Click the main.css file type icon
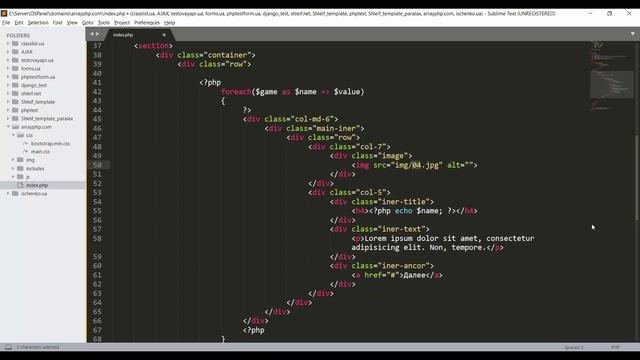The height and width of the screenshot is (360, 640). click(25, 151)
